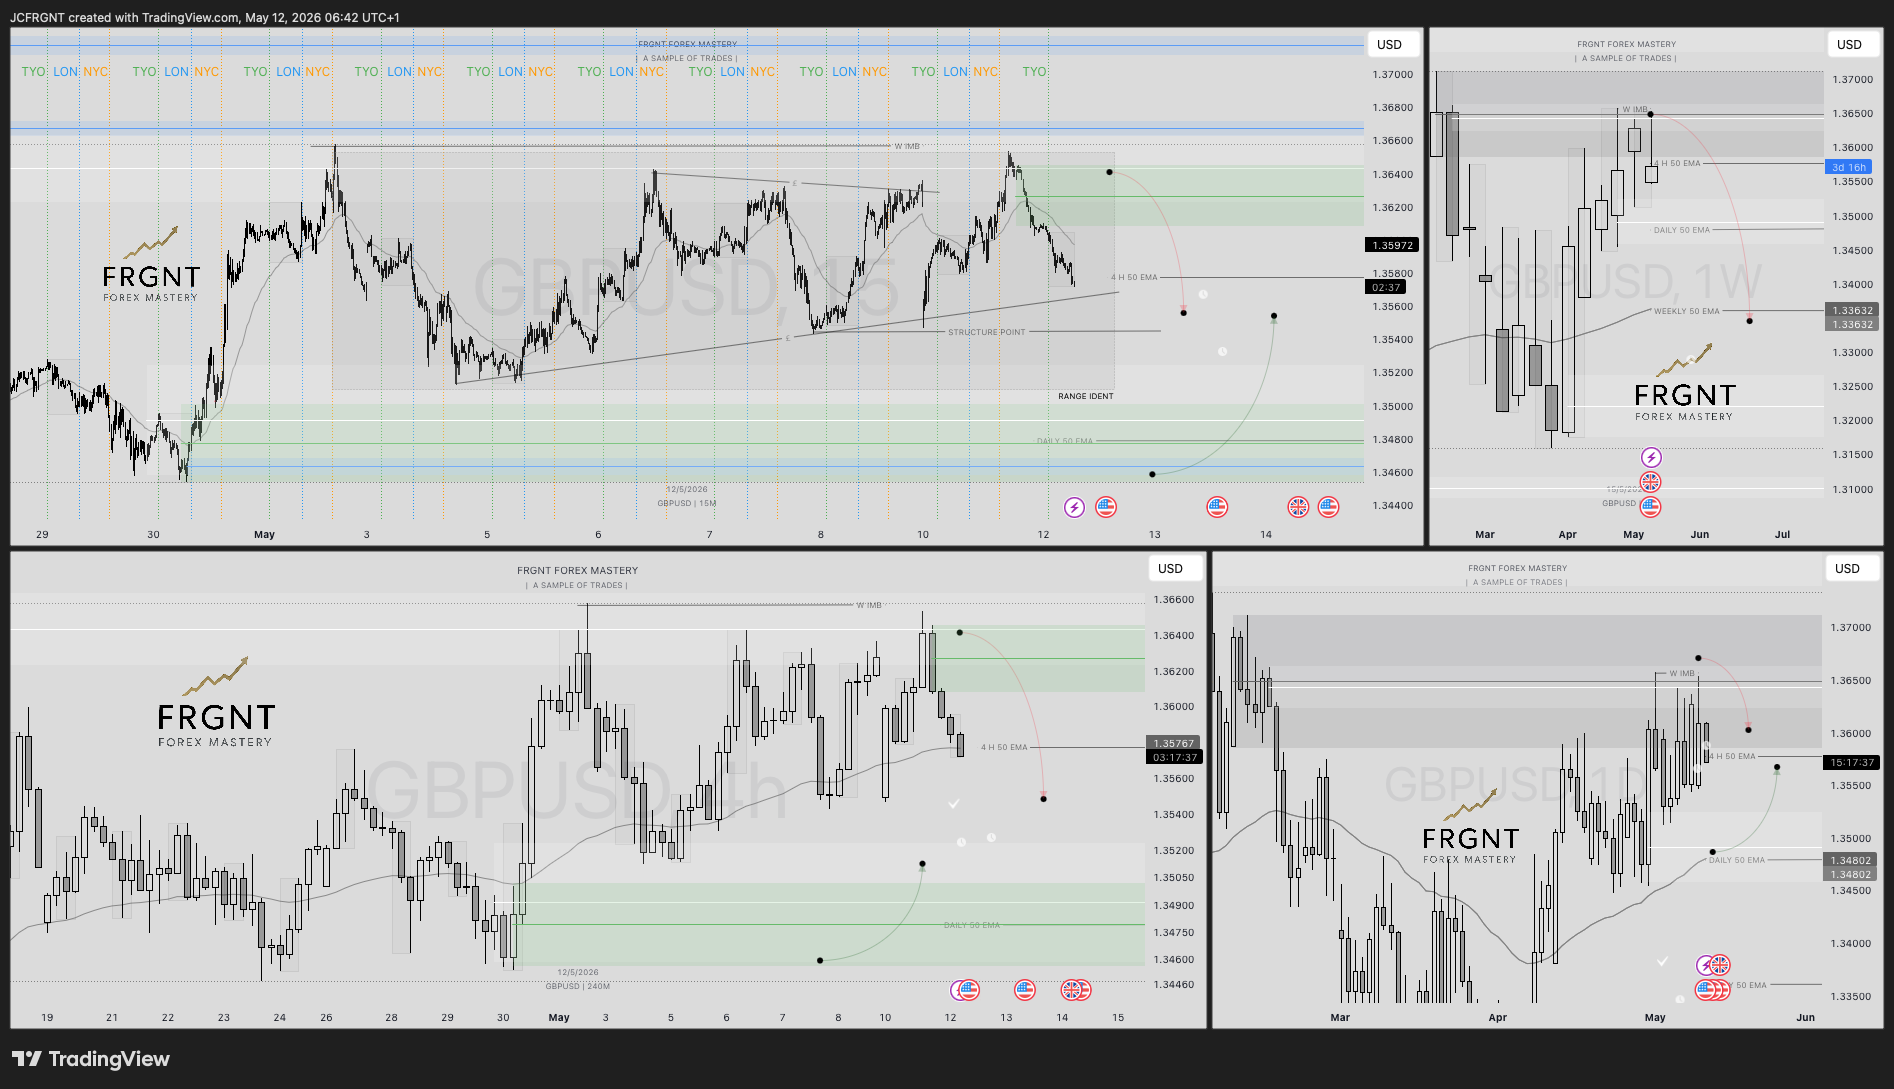Select 4 H 50 EMA label on weekly chart

[1677, 163]
